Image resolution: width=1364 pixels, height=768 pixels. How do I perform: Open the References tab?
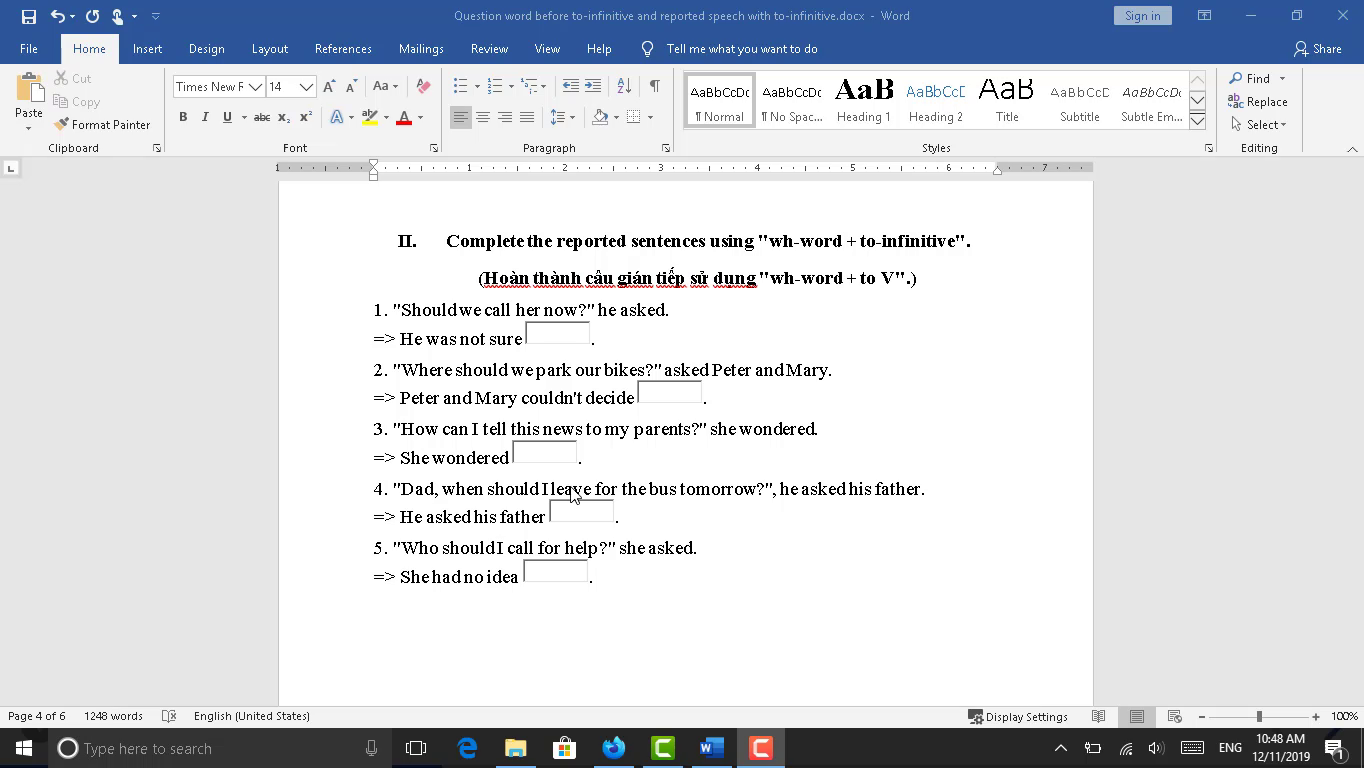[343, 49]
